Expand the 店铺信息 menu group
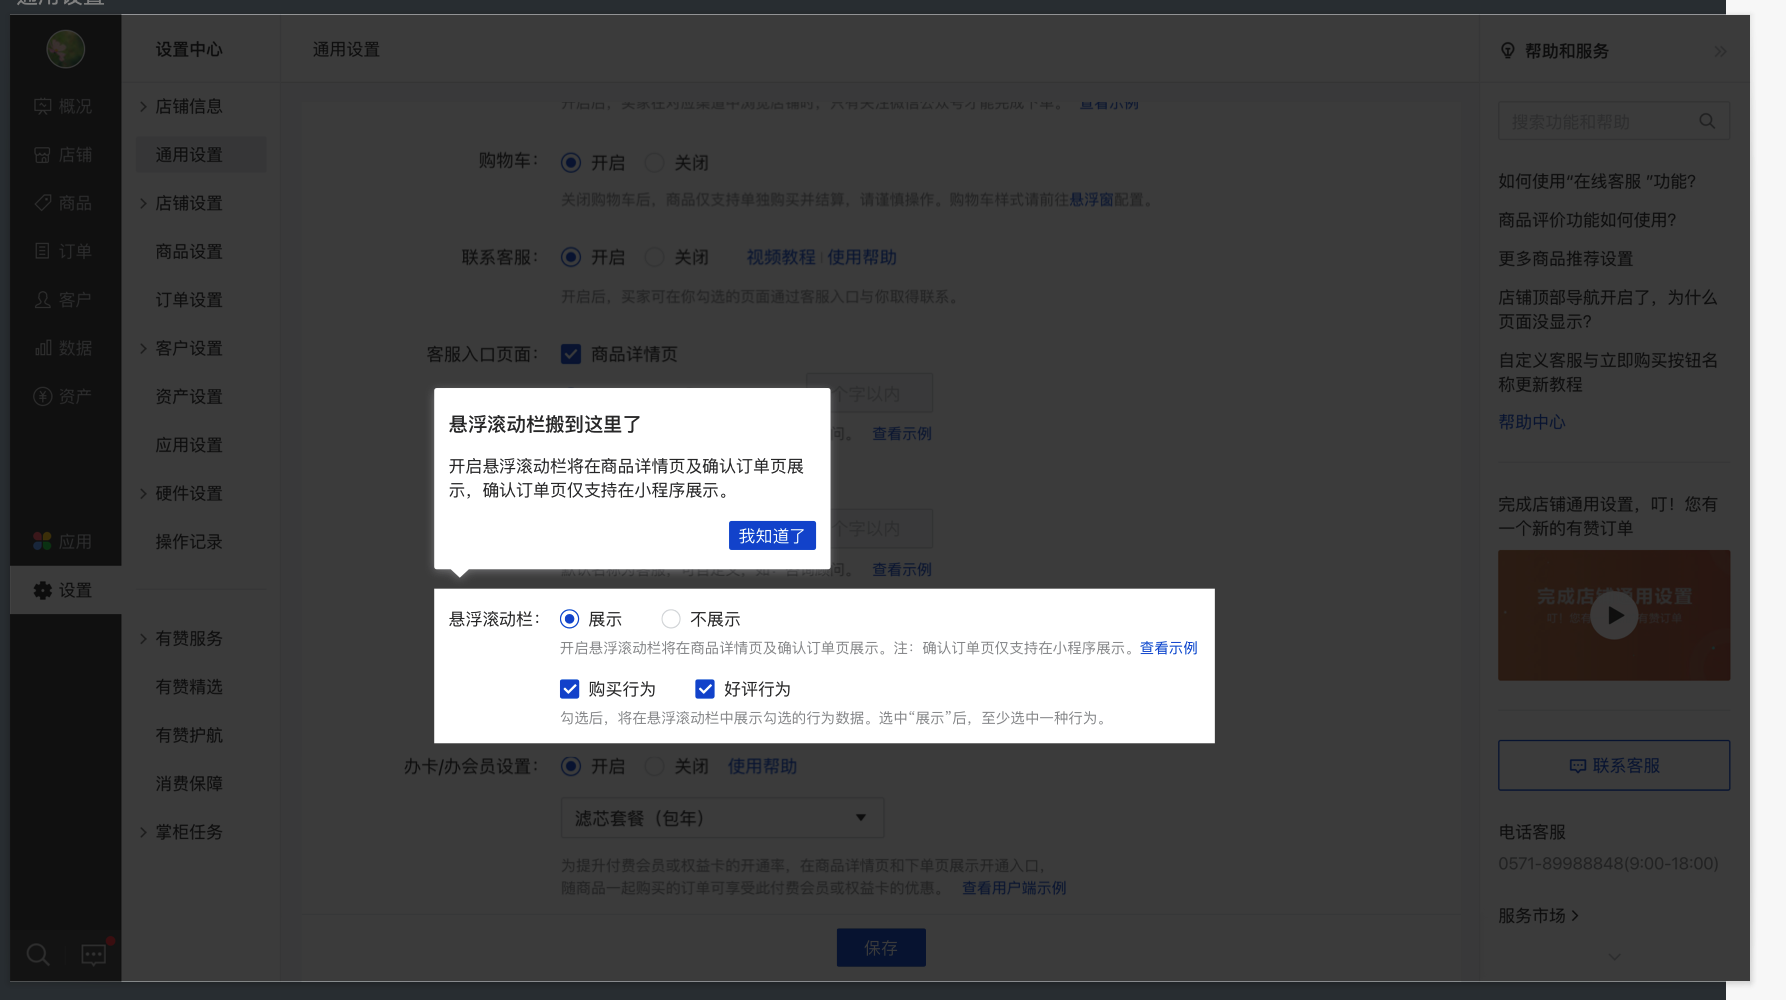1786x1000 pixels. point(189,106)
